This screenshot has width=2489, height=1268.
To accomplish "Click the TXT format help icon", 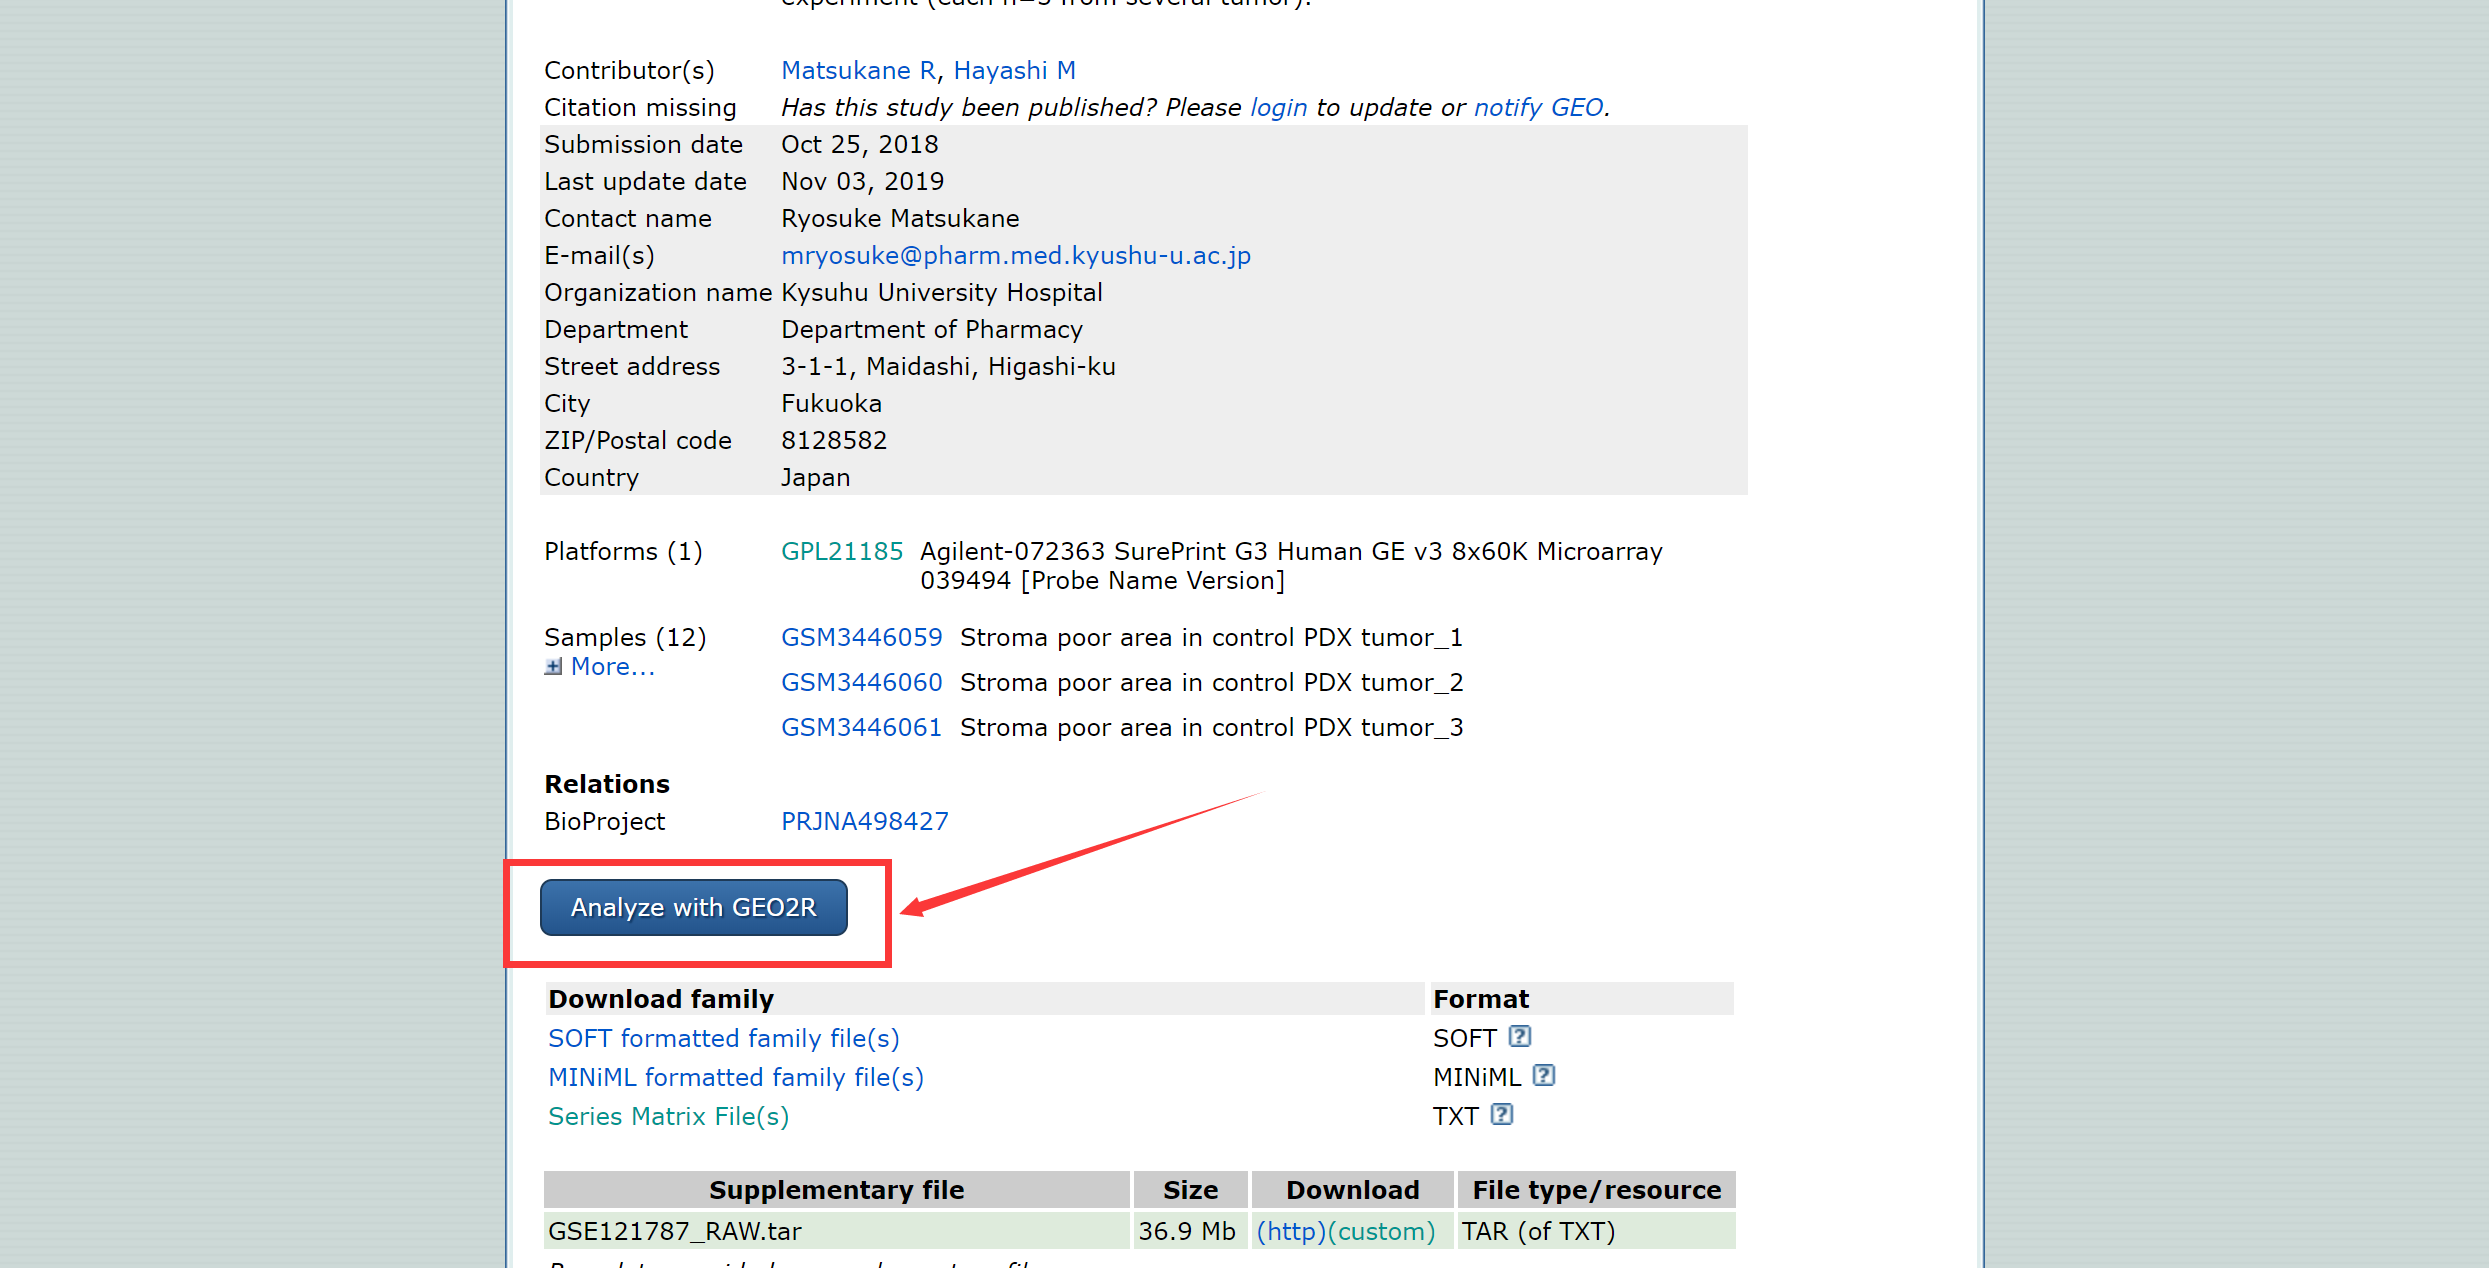I will click(1501, 1114).
